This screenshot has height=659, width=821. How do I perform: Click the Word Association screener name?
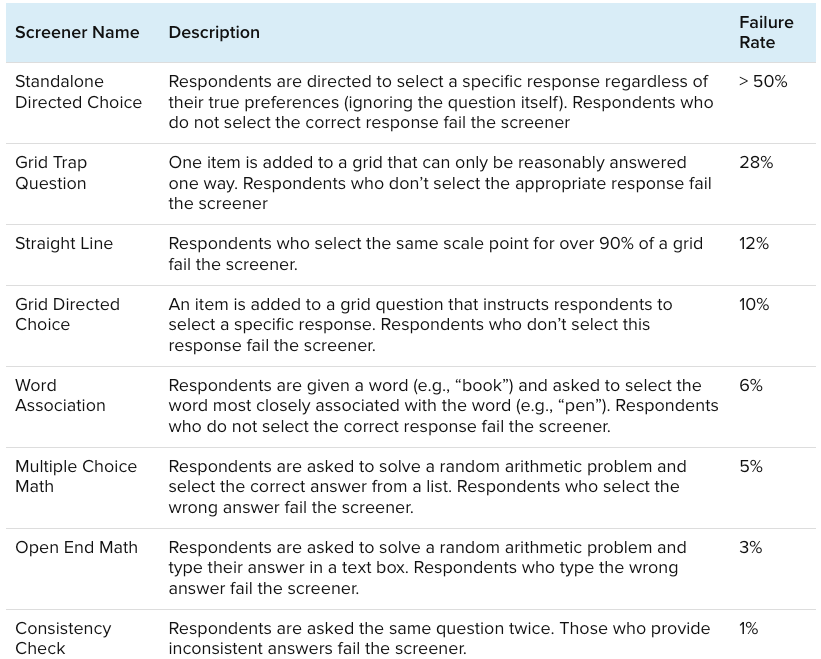(x=60, y=395)
